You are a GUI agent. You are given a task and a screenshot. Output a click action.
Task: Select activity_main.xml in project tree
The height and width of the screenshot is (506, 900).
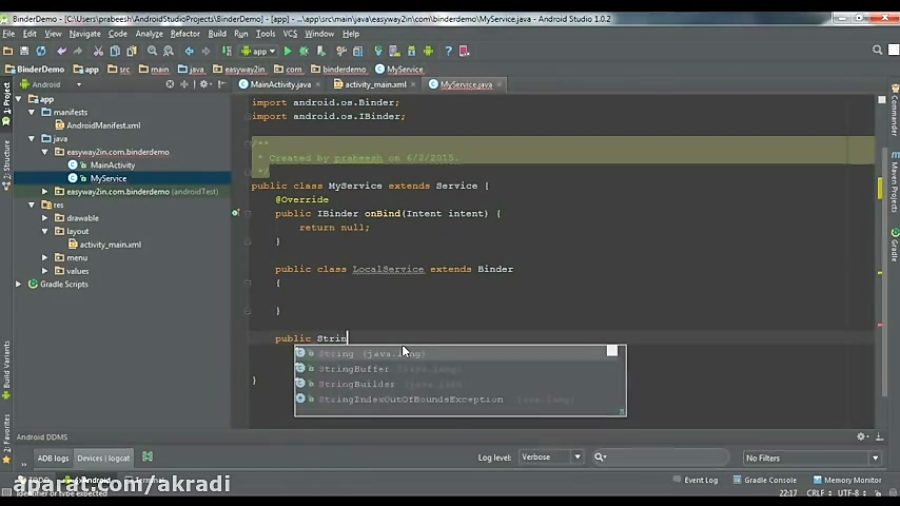tap(104, 244)
